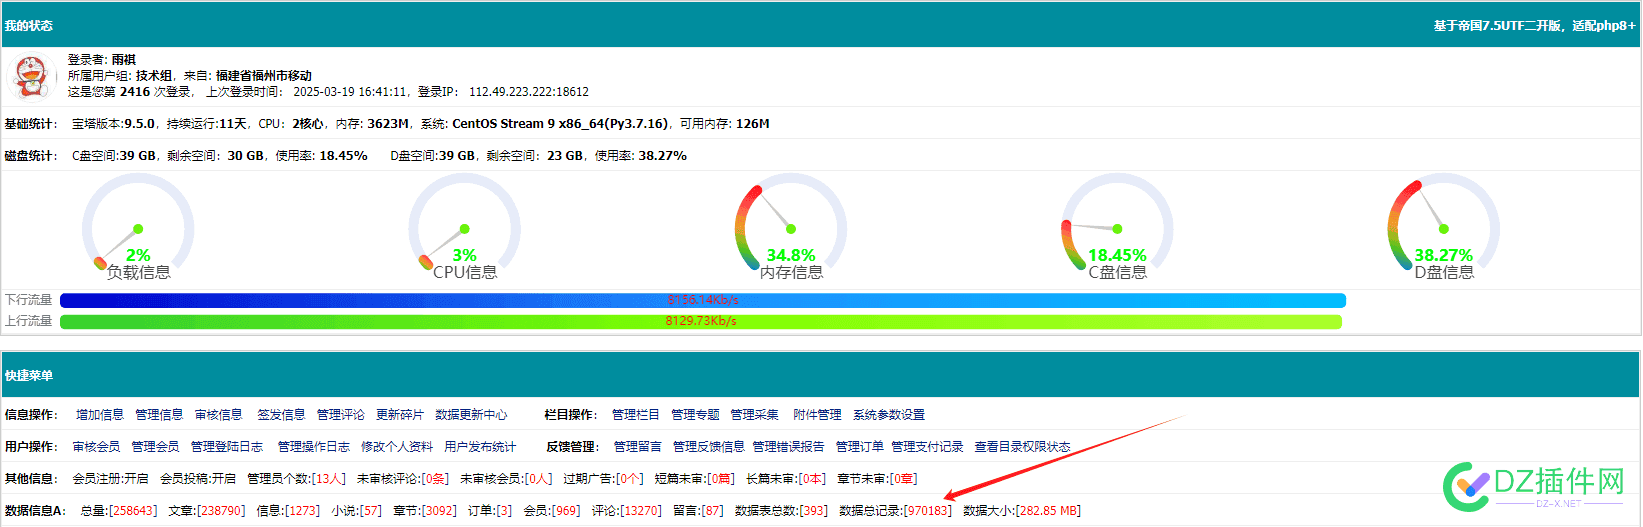This screenshot has width=1643, height=527.
Task: Click the 未审核会员 [0人] value
Action: (x=538, y=479)
